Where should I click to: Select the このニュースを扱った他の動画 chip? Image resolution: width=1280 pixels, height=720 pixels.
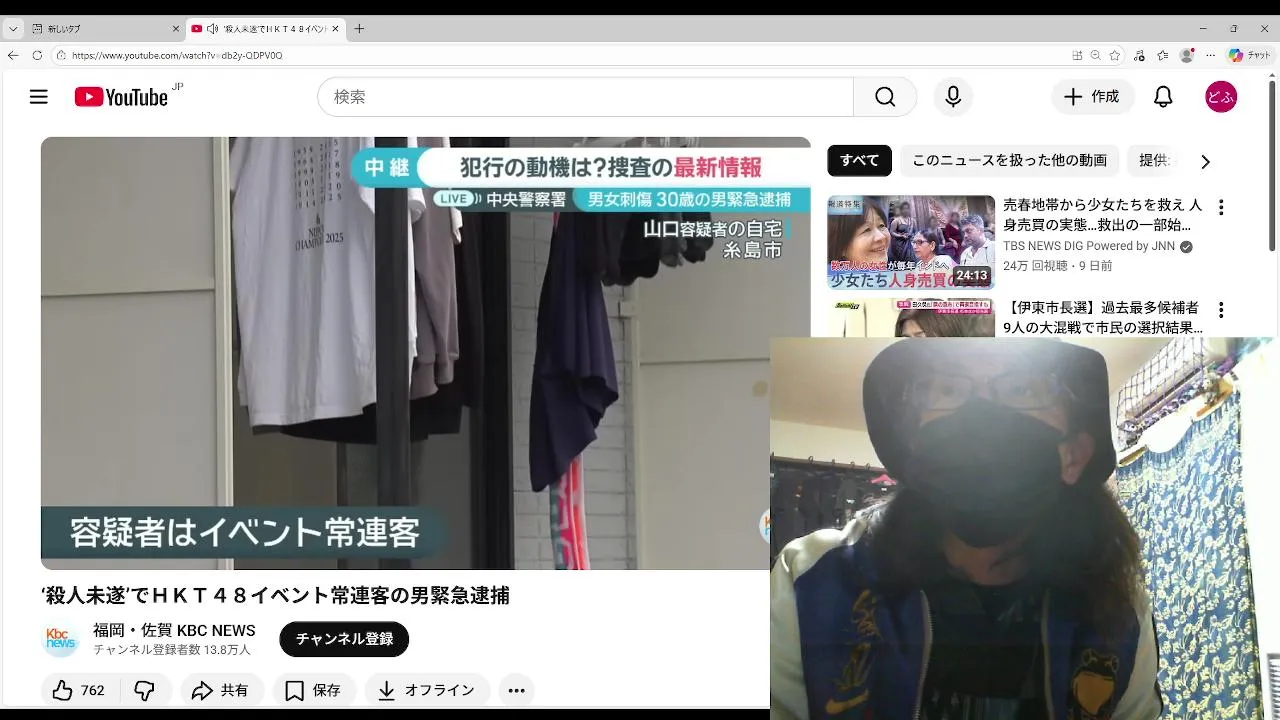pyautogui.click(x=1009, y=160)
